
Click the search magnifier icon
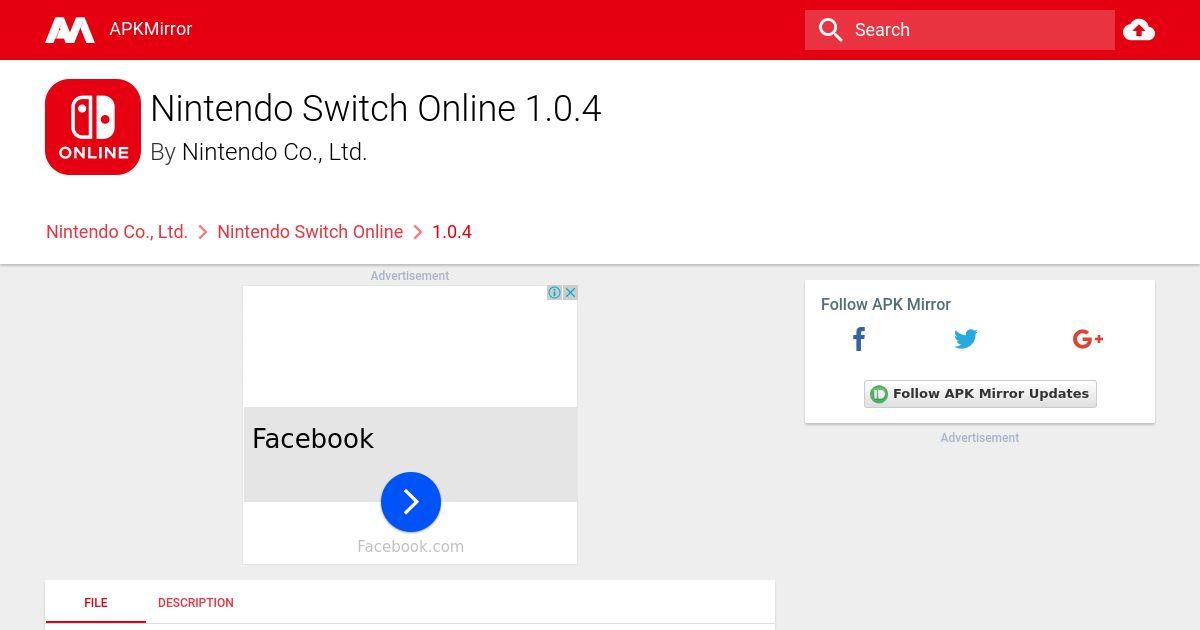click(830, 30)
